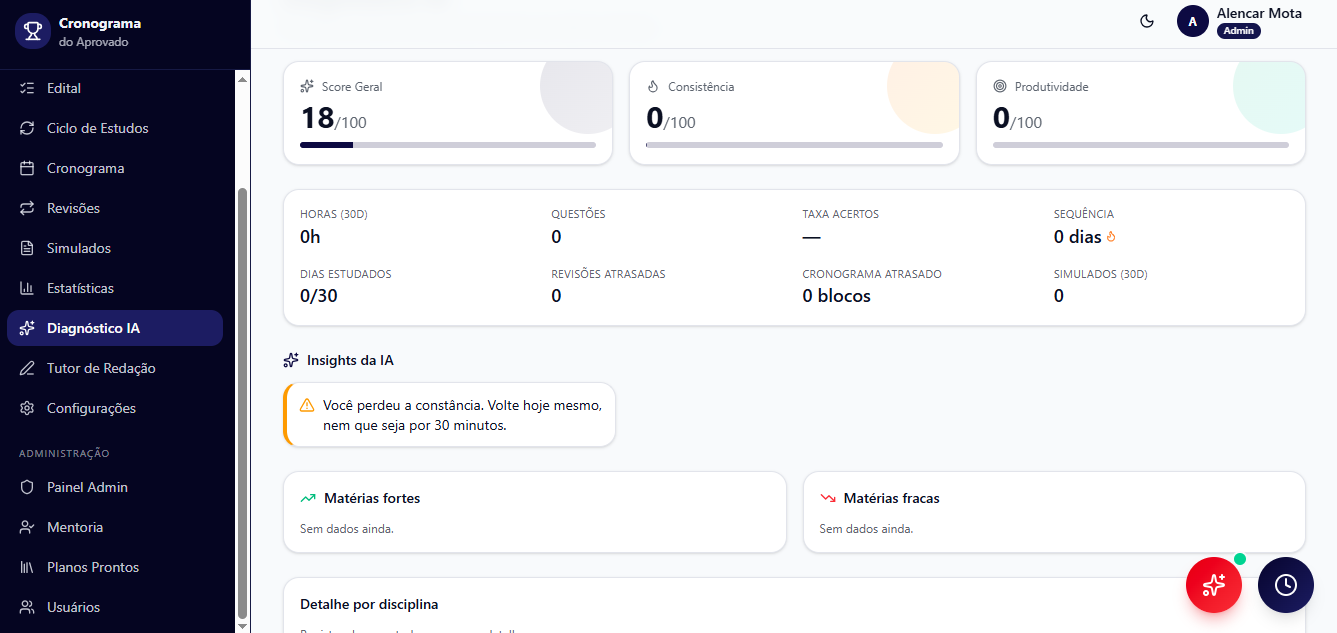Click the sidebar scrollbar up arrow
1337x633 pixels.
point(242,78)
